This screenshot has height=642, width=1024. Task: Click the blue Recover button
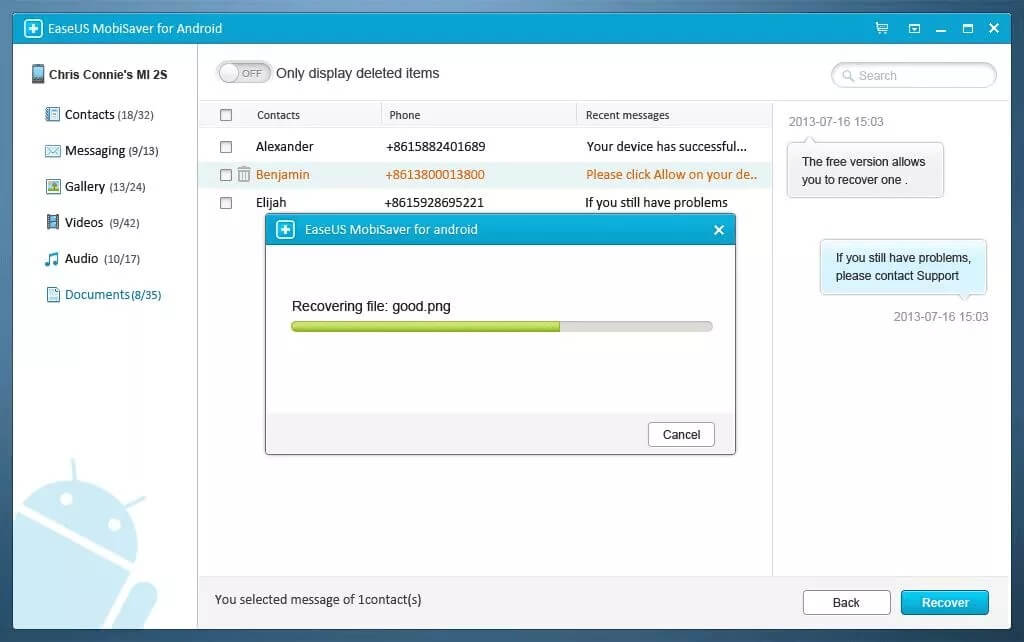coord(944,602)
